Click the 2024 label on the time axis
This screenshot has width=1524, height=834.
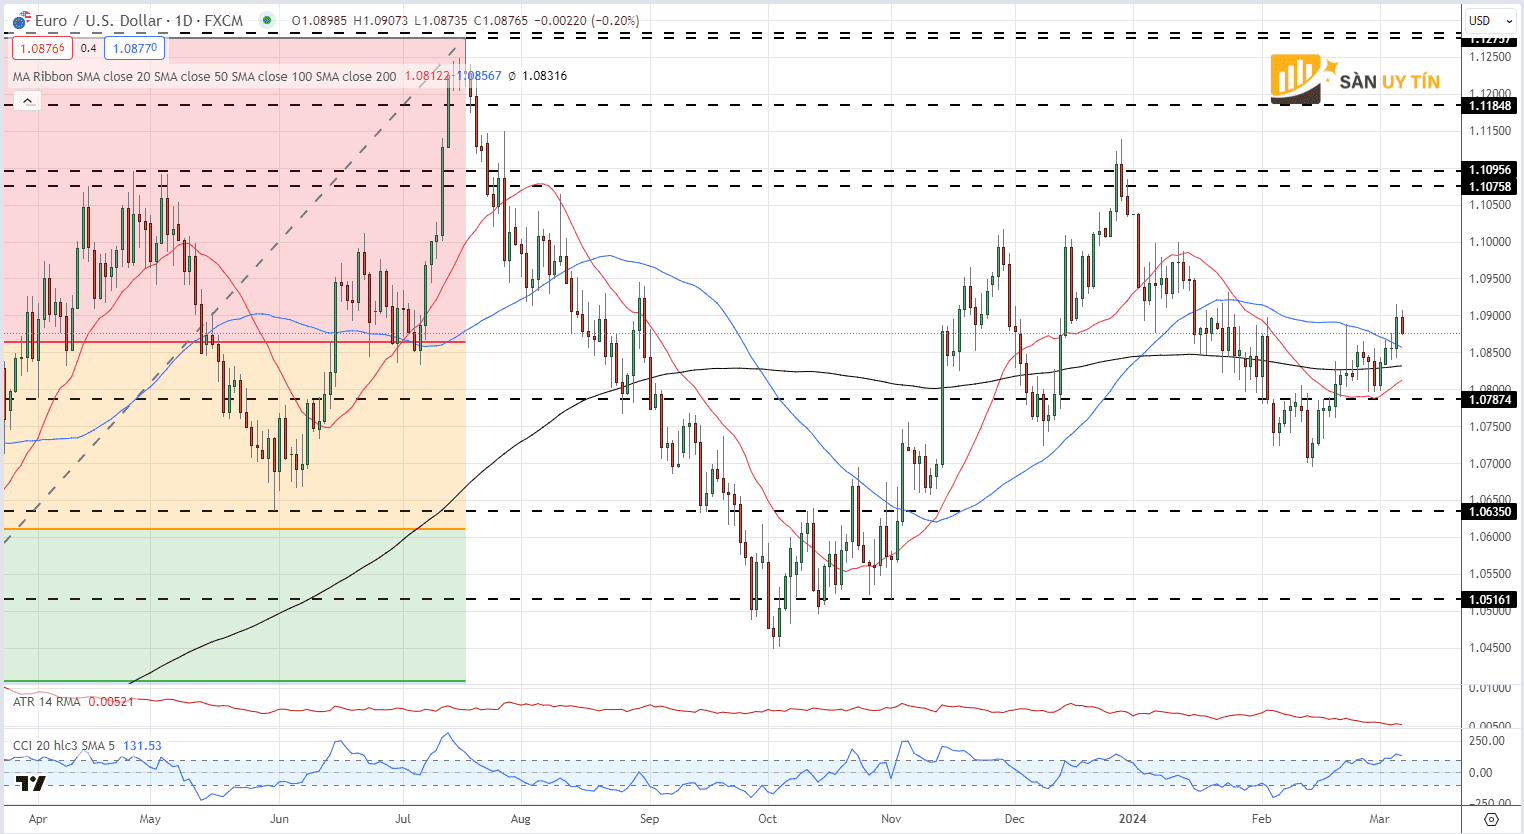coord(1133,819)
